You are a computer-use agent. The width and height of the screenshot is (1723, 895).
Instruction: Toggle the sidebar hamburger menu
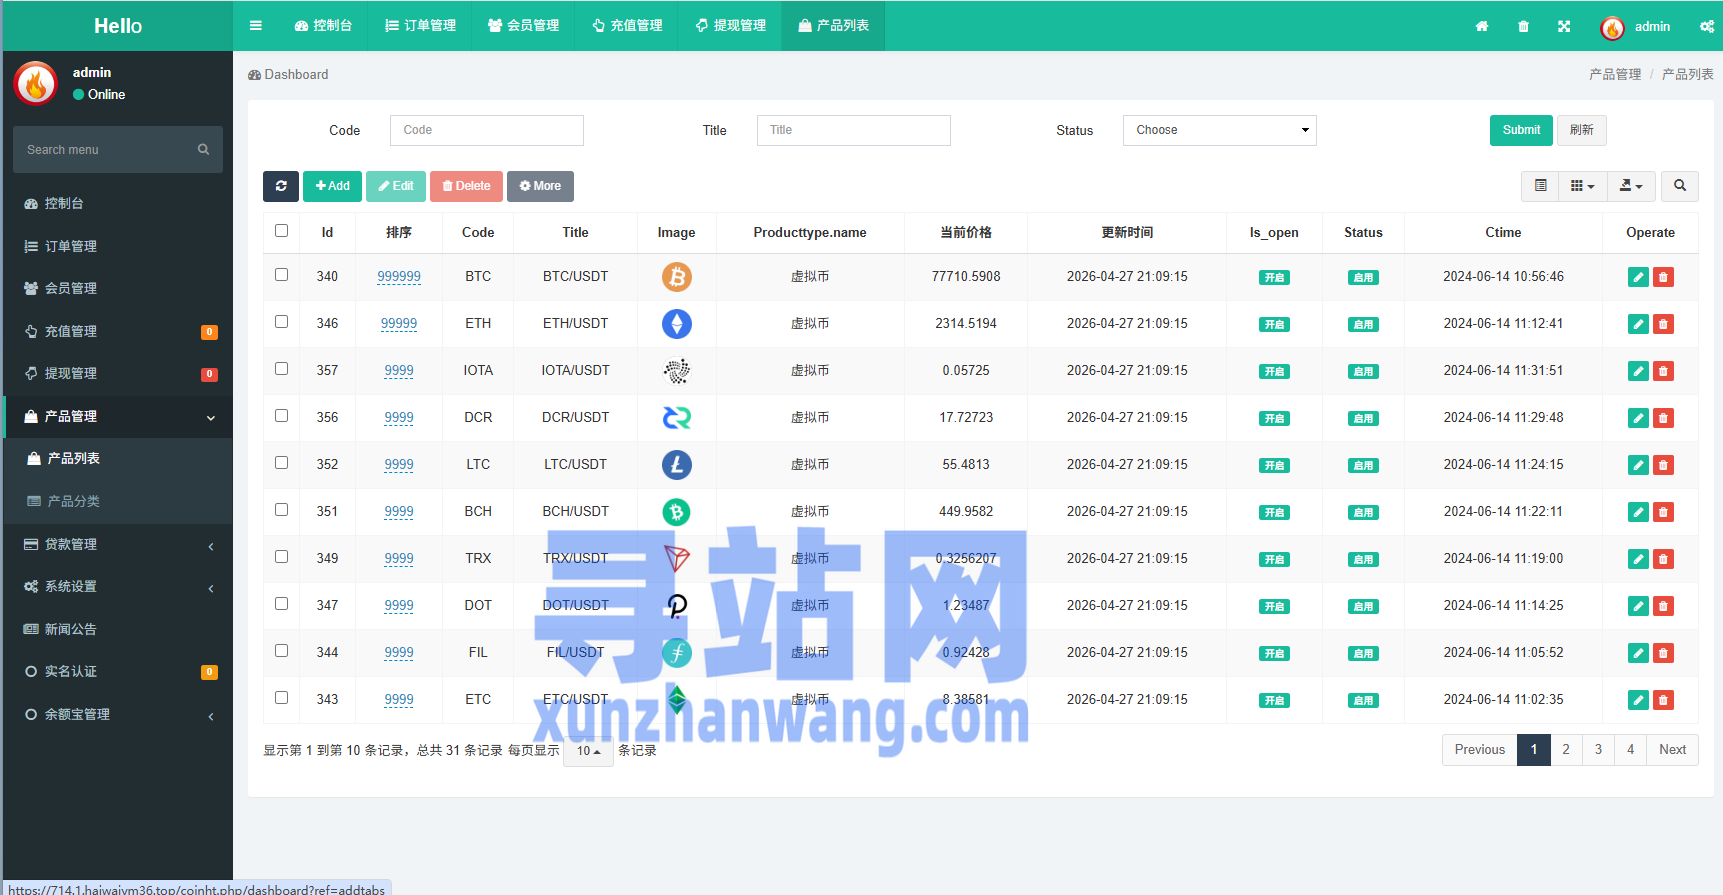[x=256, y=26]
